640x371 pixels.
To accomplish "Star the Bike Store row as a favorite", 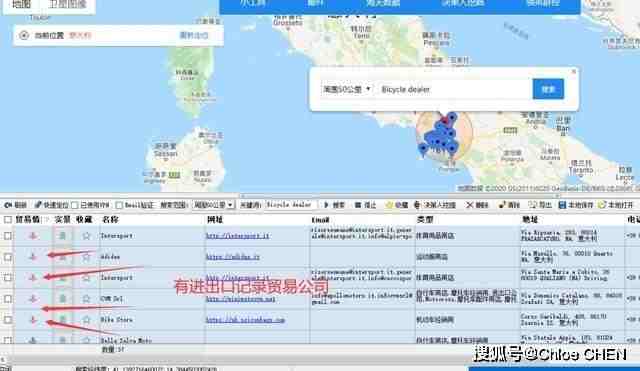I will pyautogui.click(x=86, y=320).
